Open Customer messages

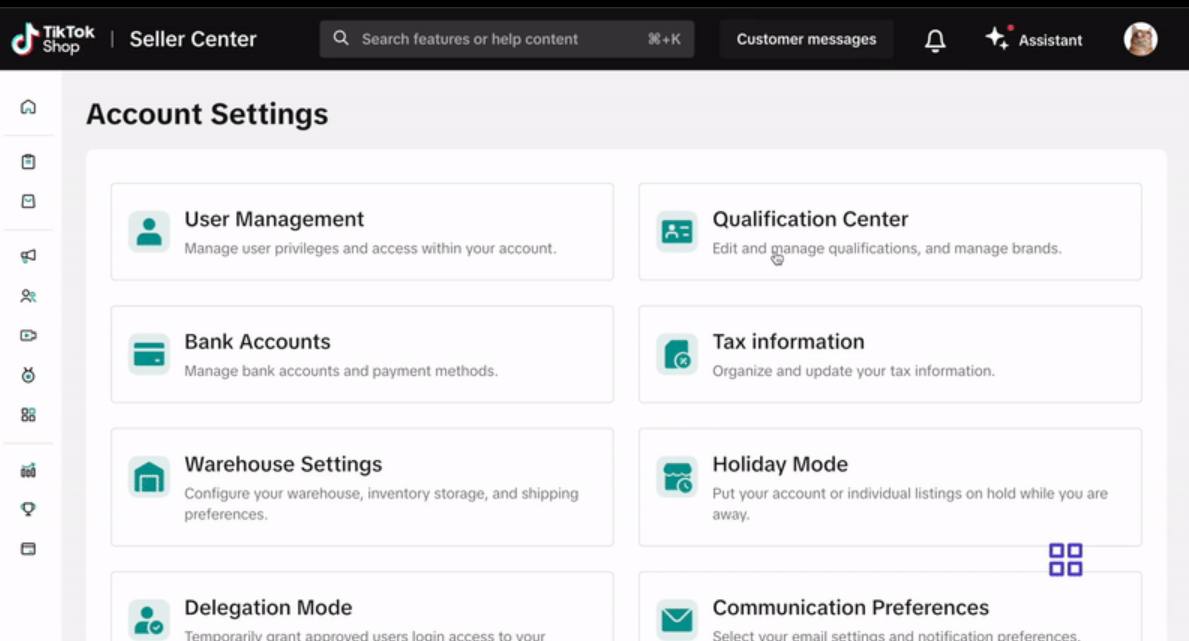(806, 39)
